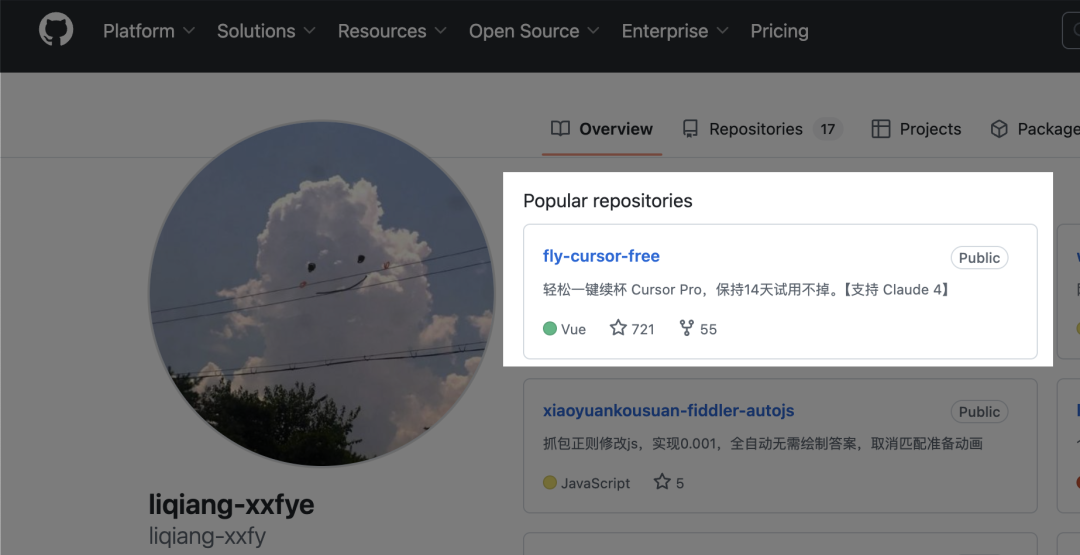Expand the Solutions dropdown menu

pyautogui.click(x=266, y=31)
